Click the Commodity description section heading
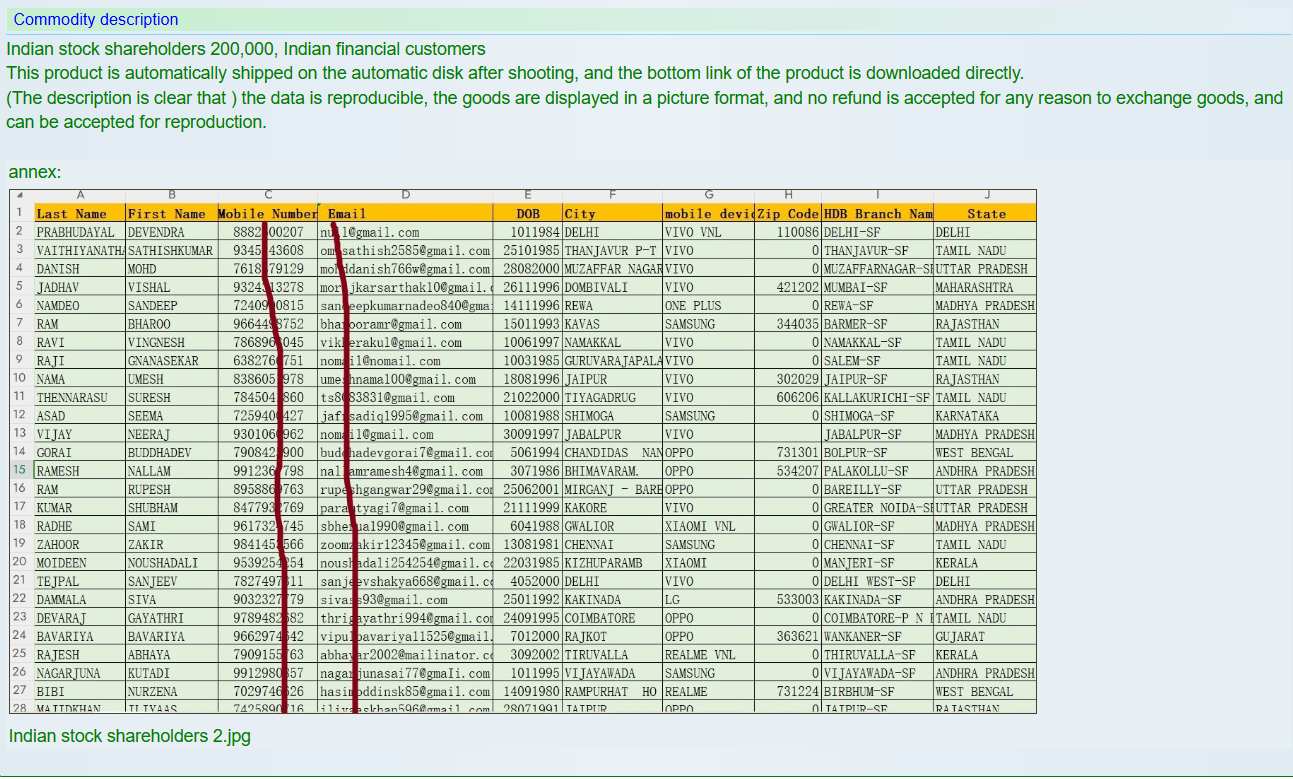The image size is (1293, 779). (x=96, y=20)
